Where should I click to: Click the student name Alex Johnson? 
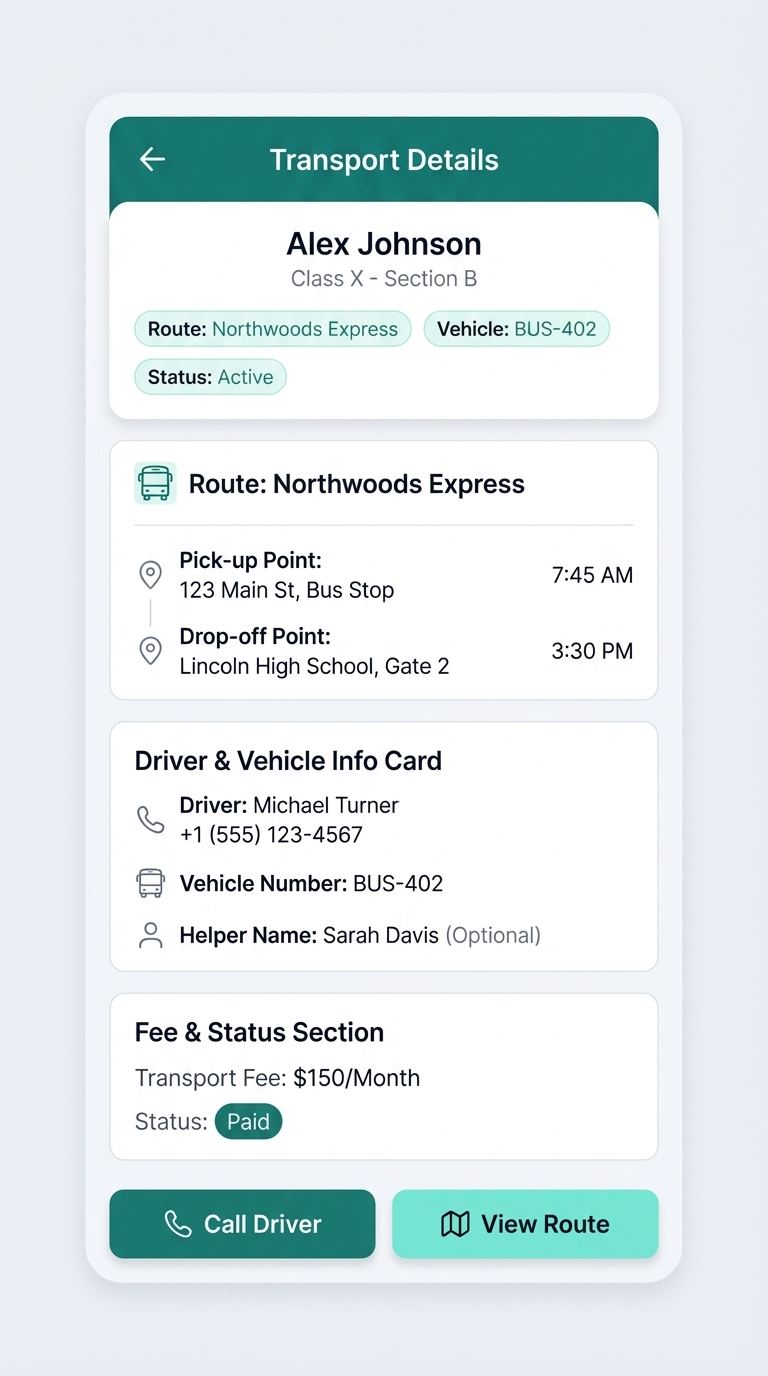[384, 244]
